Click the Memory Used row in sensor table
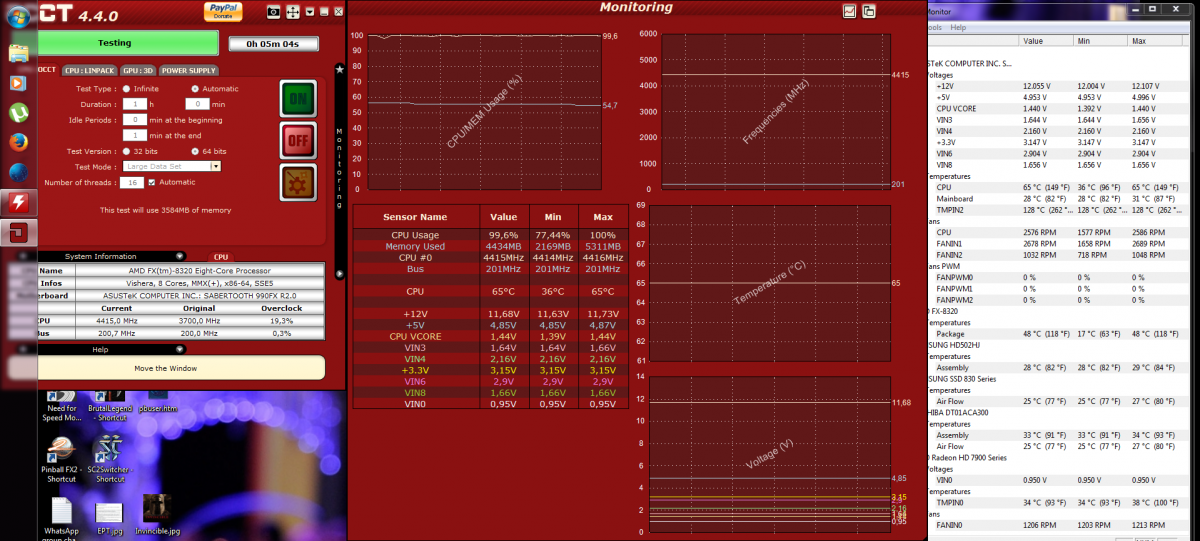 click(490, 246)
